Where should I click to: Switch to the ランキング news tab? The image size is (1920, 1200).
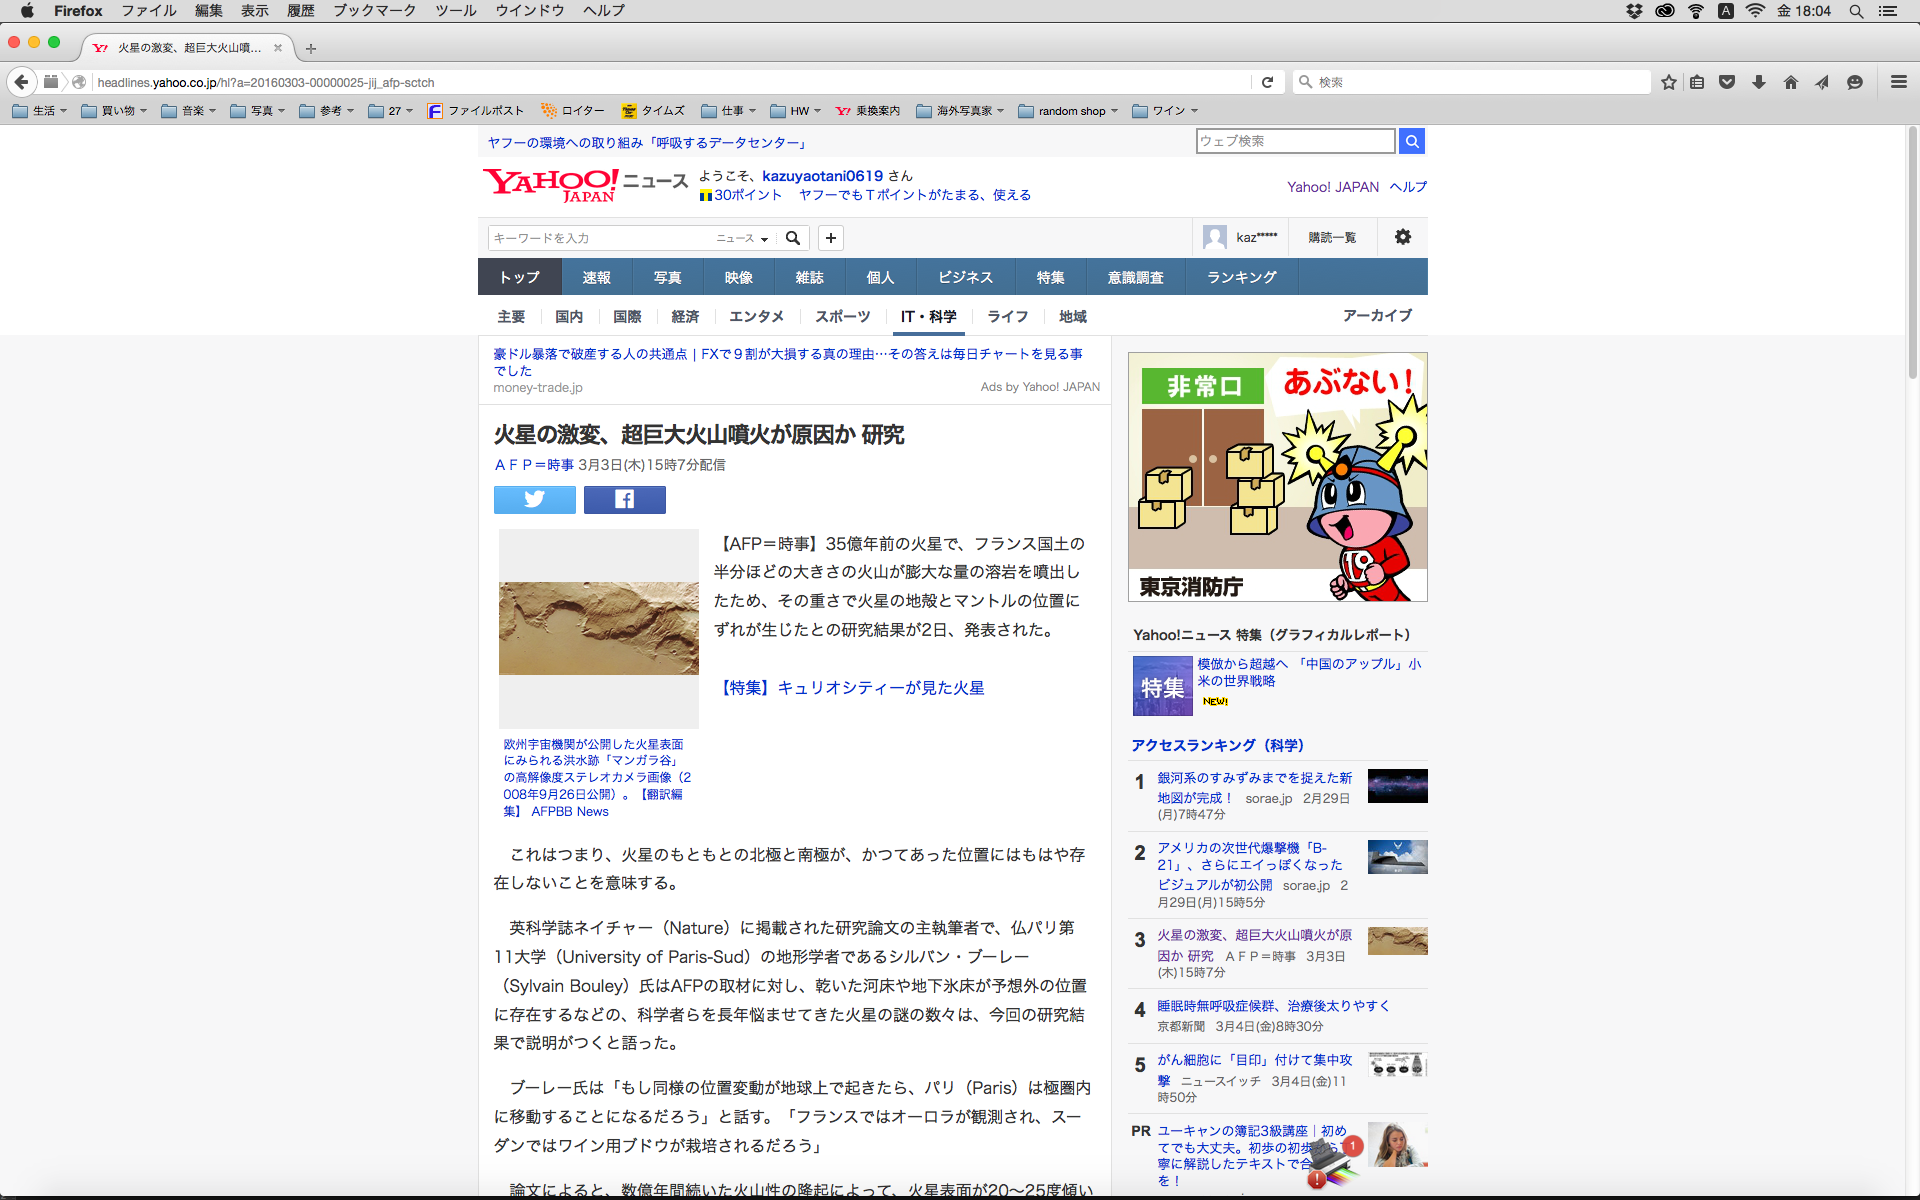tap(1241, 277)
